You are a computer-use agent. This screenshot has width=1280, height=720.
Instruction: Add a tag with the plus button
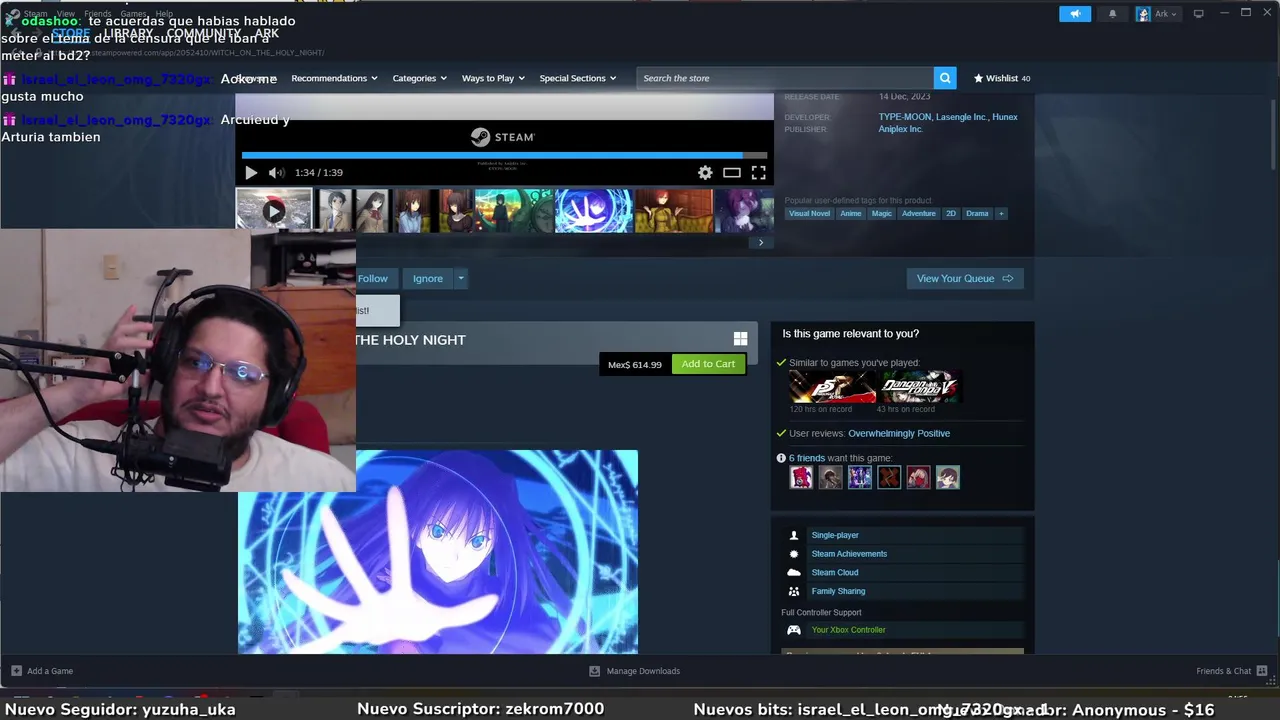[x=1001, y=213]
